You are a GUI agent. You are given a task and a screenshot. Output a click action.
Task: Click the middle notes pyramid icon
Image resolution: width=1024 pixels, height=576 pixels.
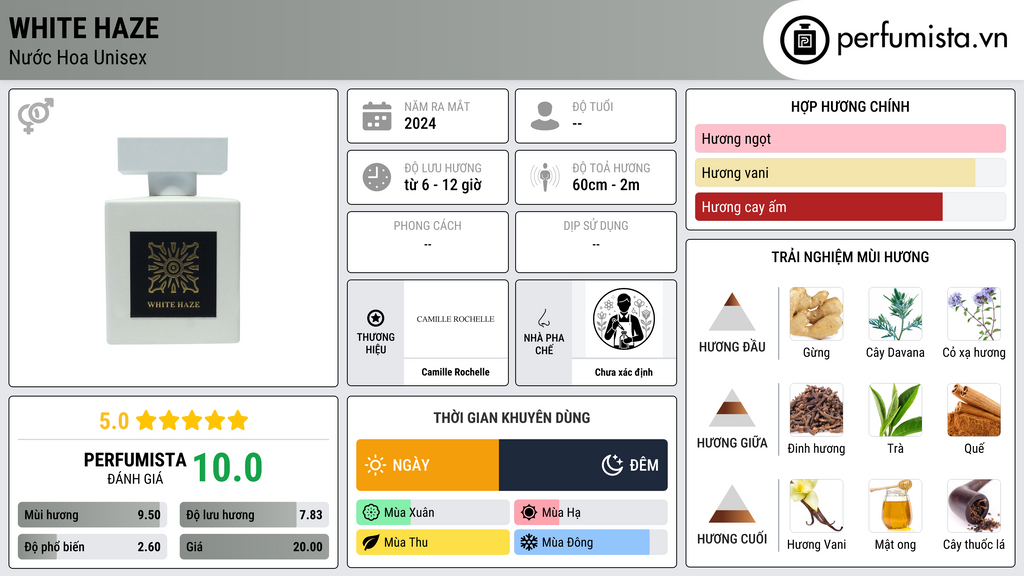click(732, 408)
